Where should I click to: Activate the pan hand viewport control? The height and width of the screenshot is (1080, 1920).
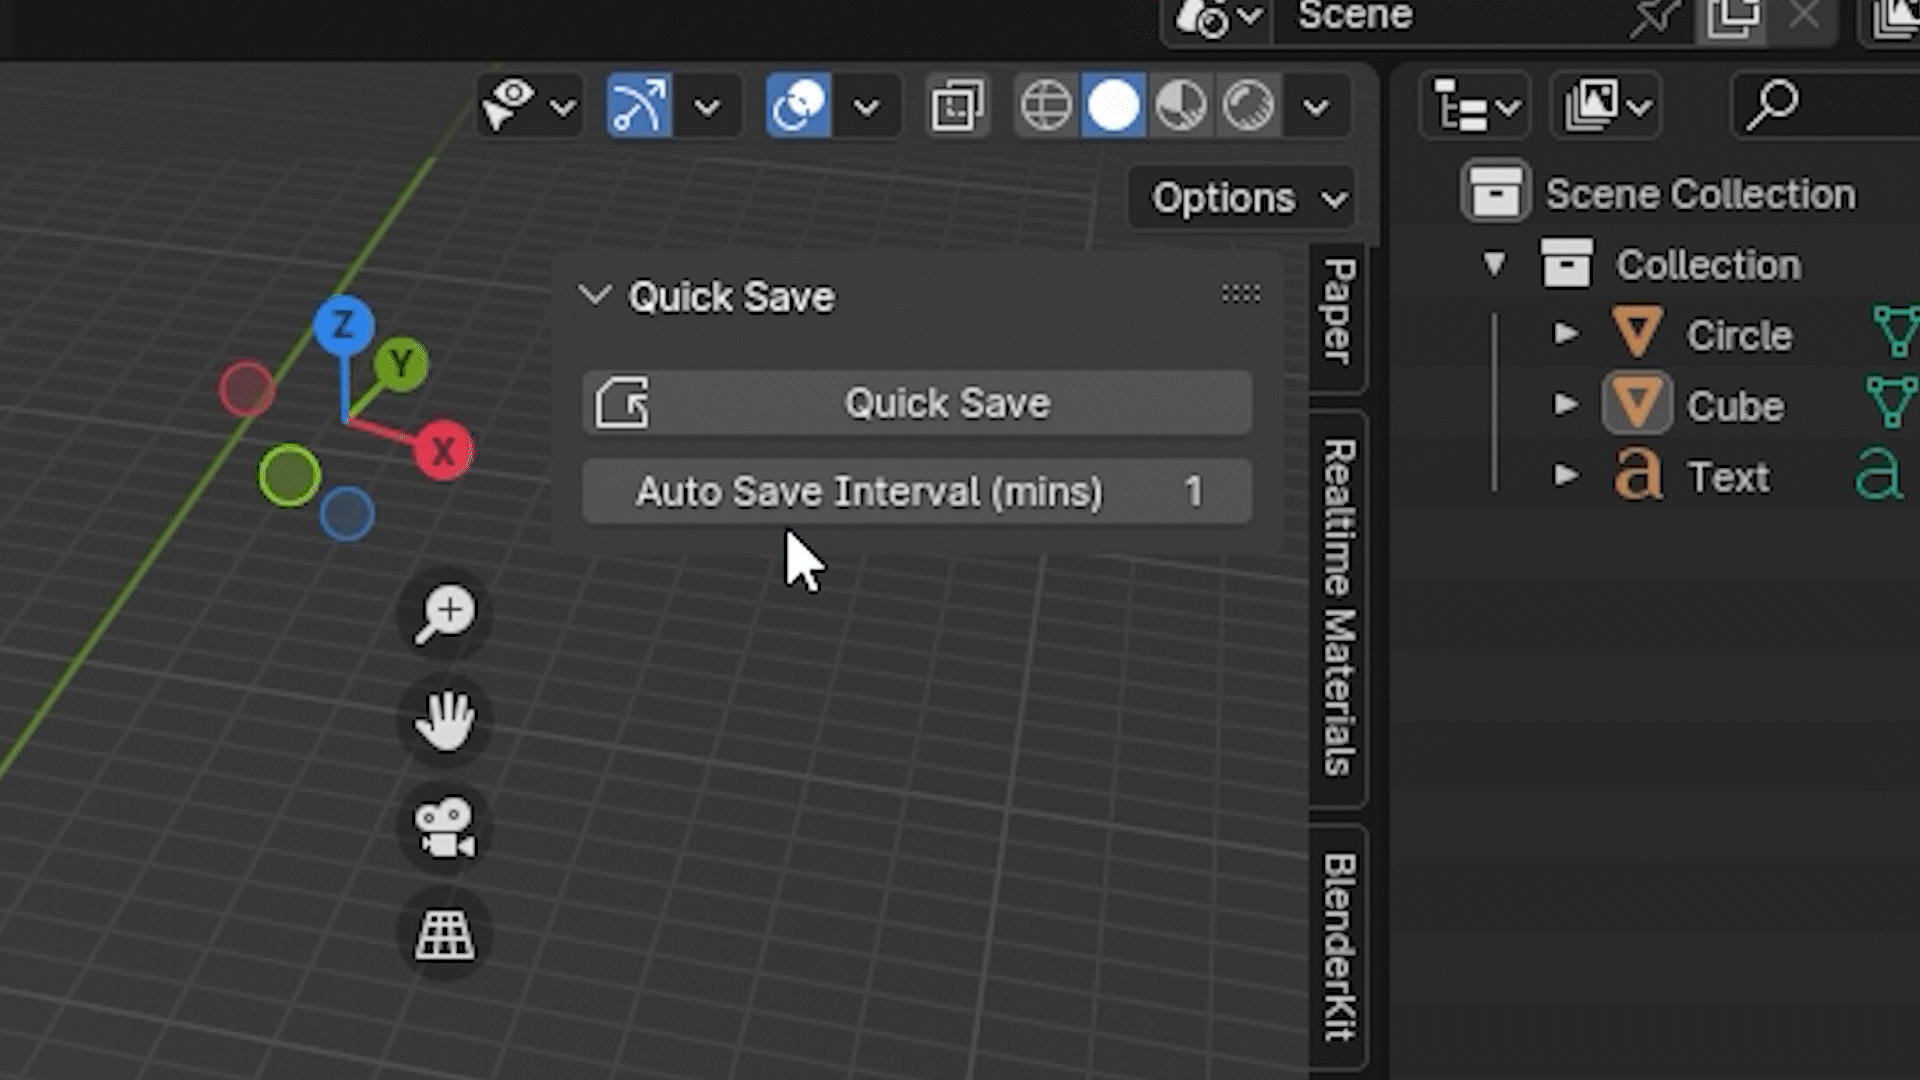(443, 720)
